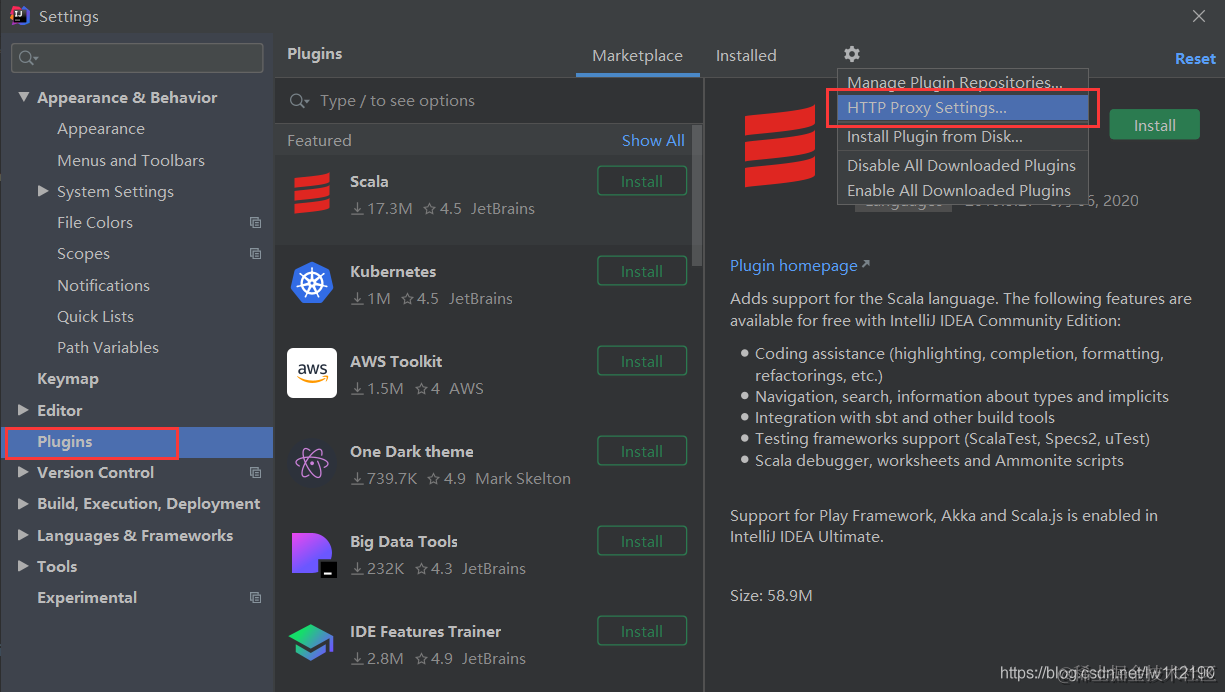This screenshot has height=692, width=1225.
Task: Click the Reset link
Action: (1195, 59)
